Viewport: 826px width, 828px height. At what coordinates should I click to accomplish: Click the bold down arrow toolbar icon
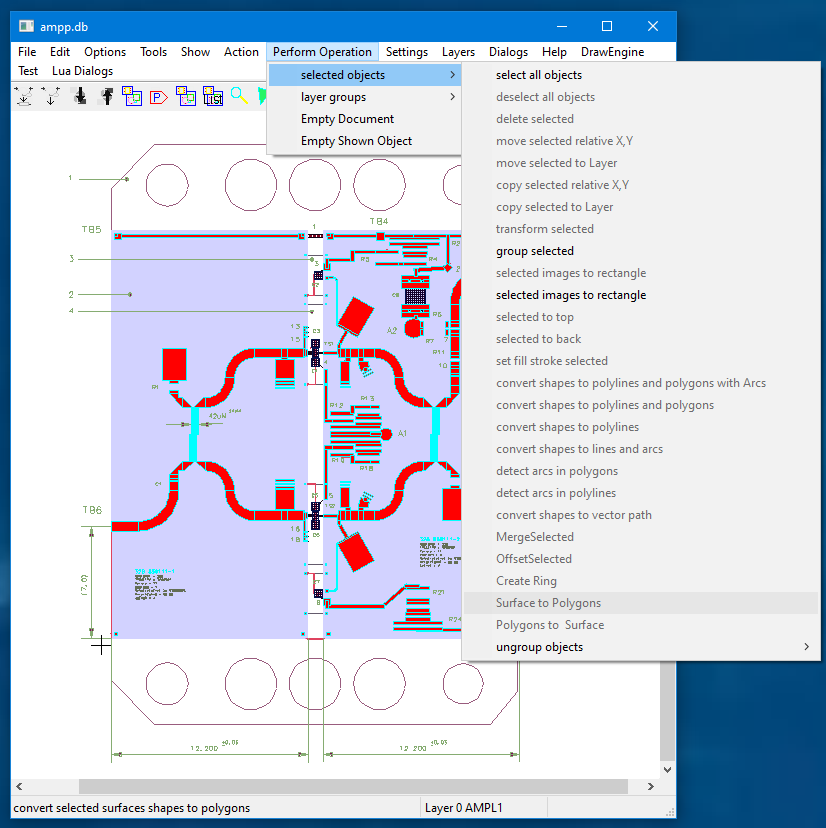tap(80, 96)
